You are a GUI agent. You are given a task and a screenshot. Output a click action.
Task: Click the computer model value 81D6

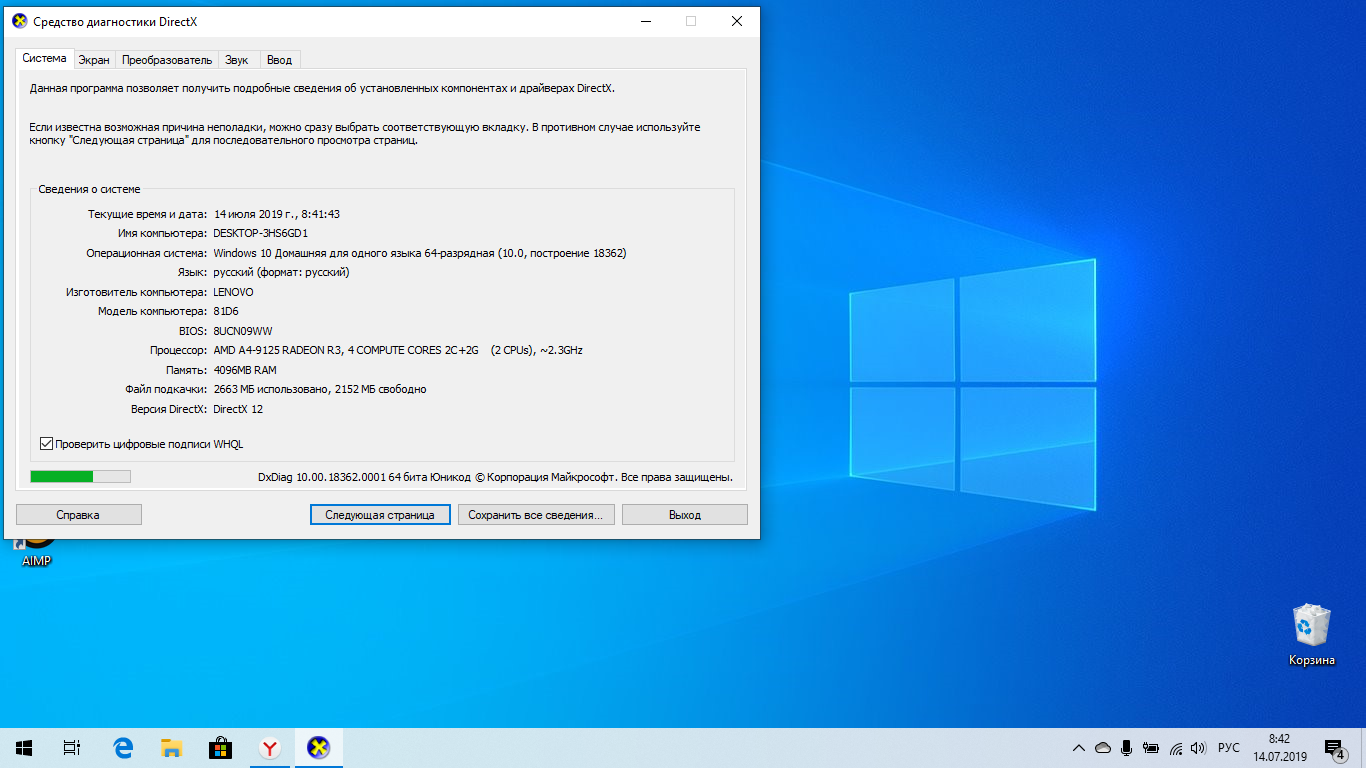pyautogui.click(x=227, y=311)
